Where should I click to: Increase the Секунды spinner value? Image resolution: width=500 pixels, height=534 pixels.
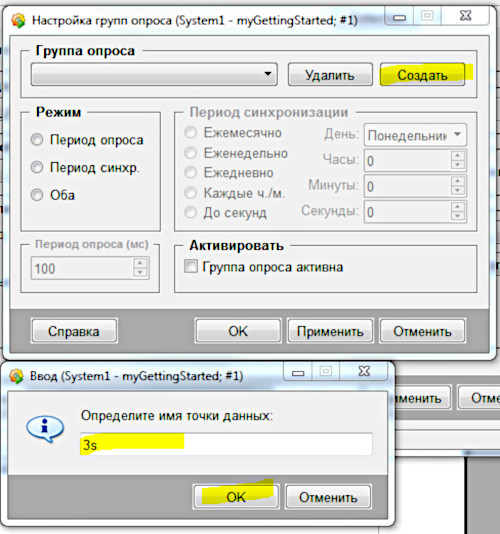[458, 207]
